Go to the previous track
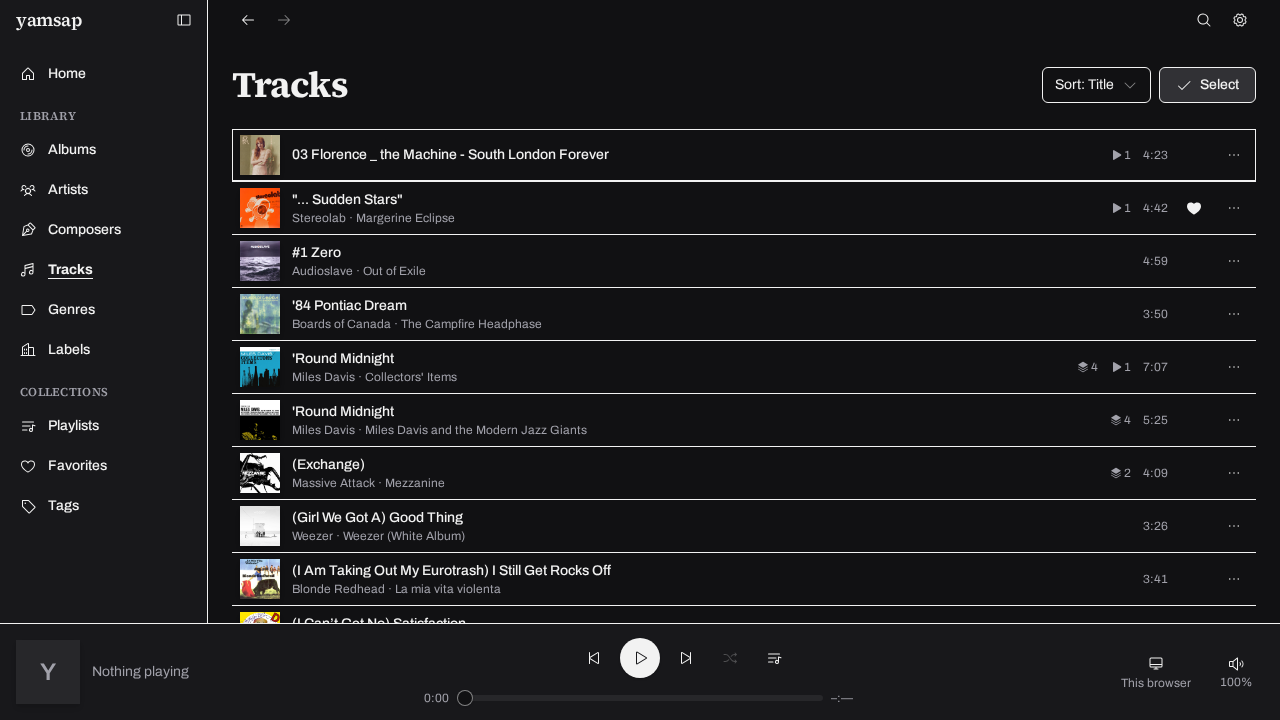This screenshot has width=1280, height=720. [x=594, y=658]
